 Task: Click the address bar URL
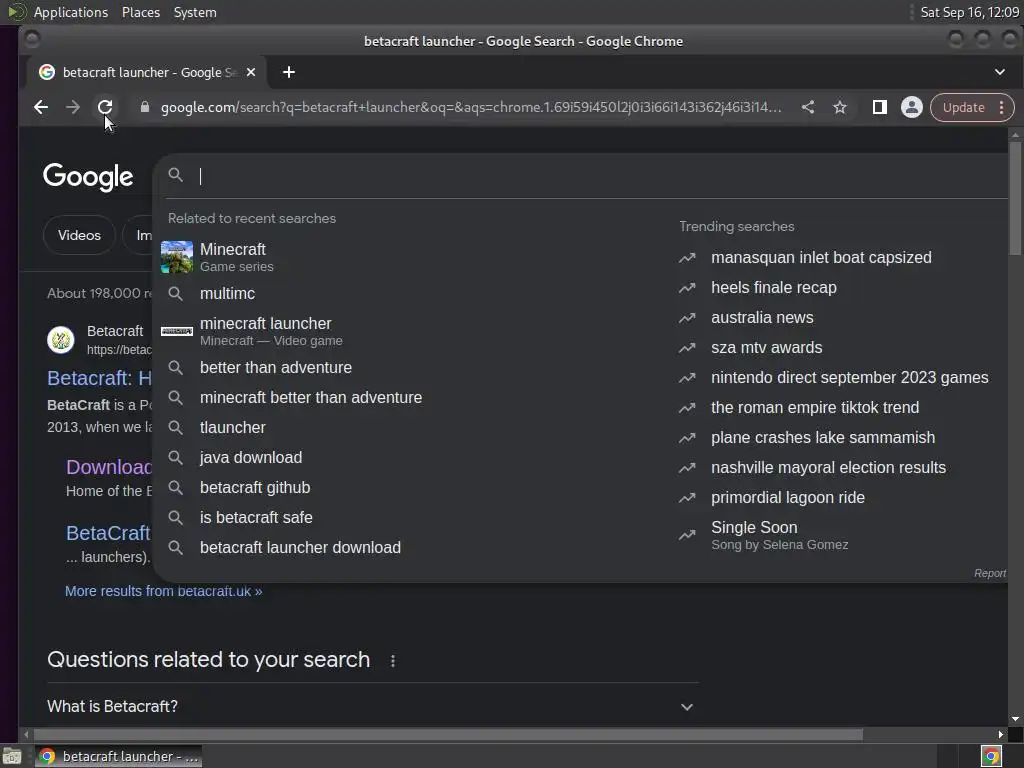[x=471, y=107]
